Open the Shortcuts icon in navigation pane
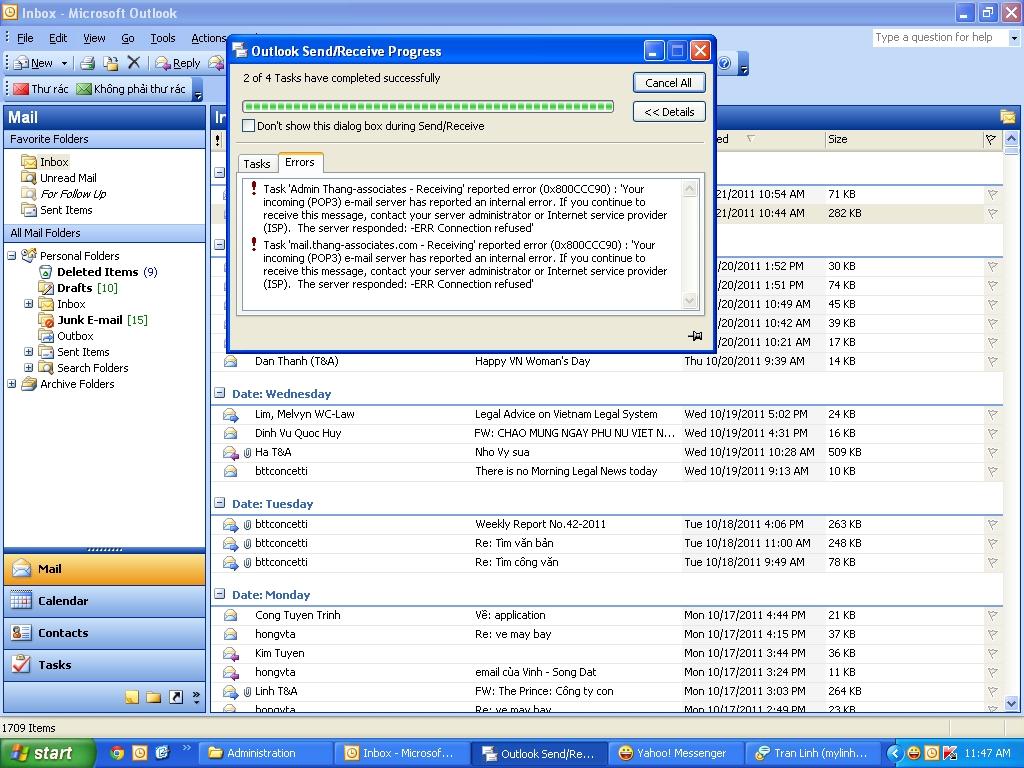The height and width of the screenshot is (768, 1024). 176,697
